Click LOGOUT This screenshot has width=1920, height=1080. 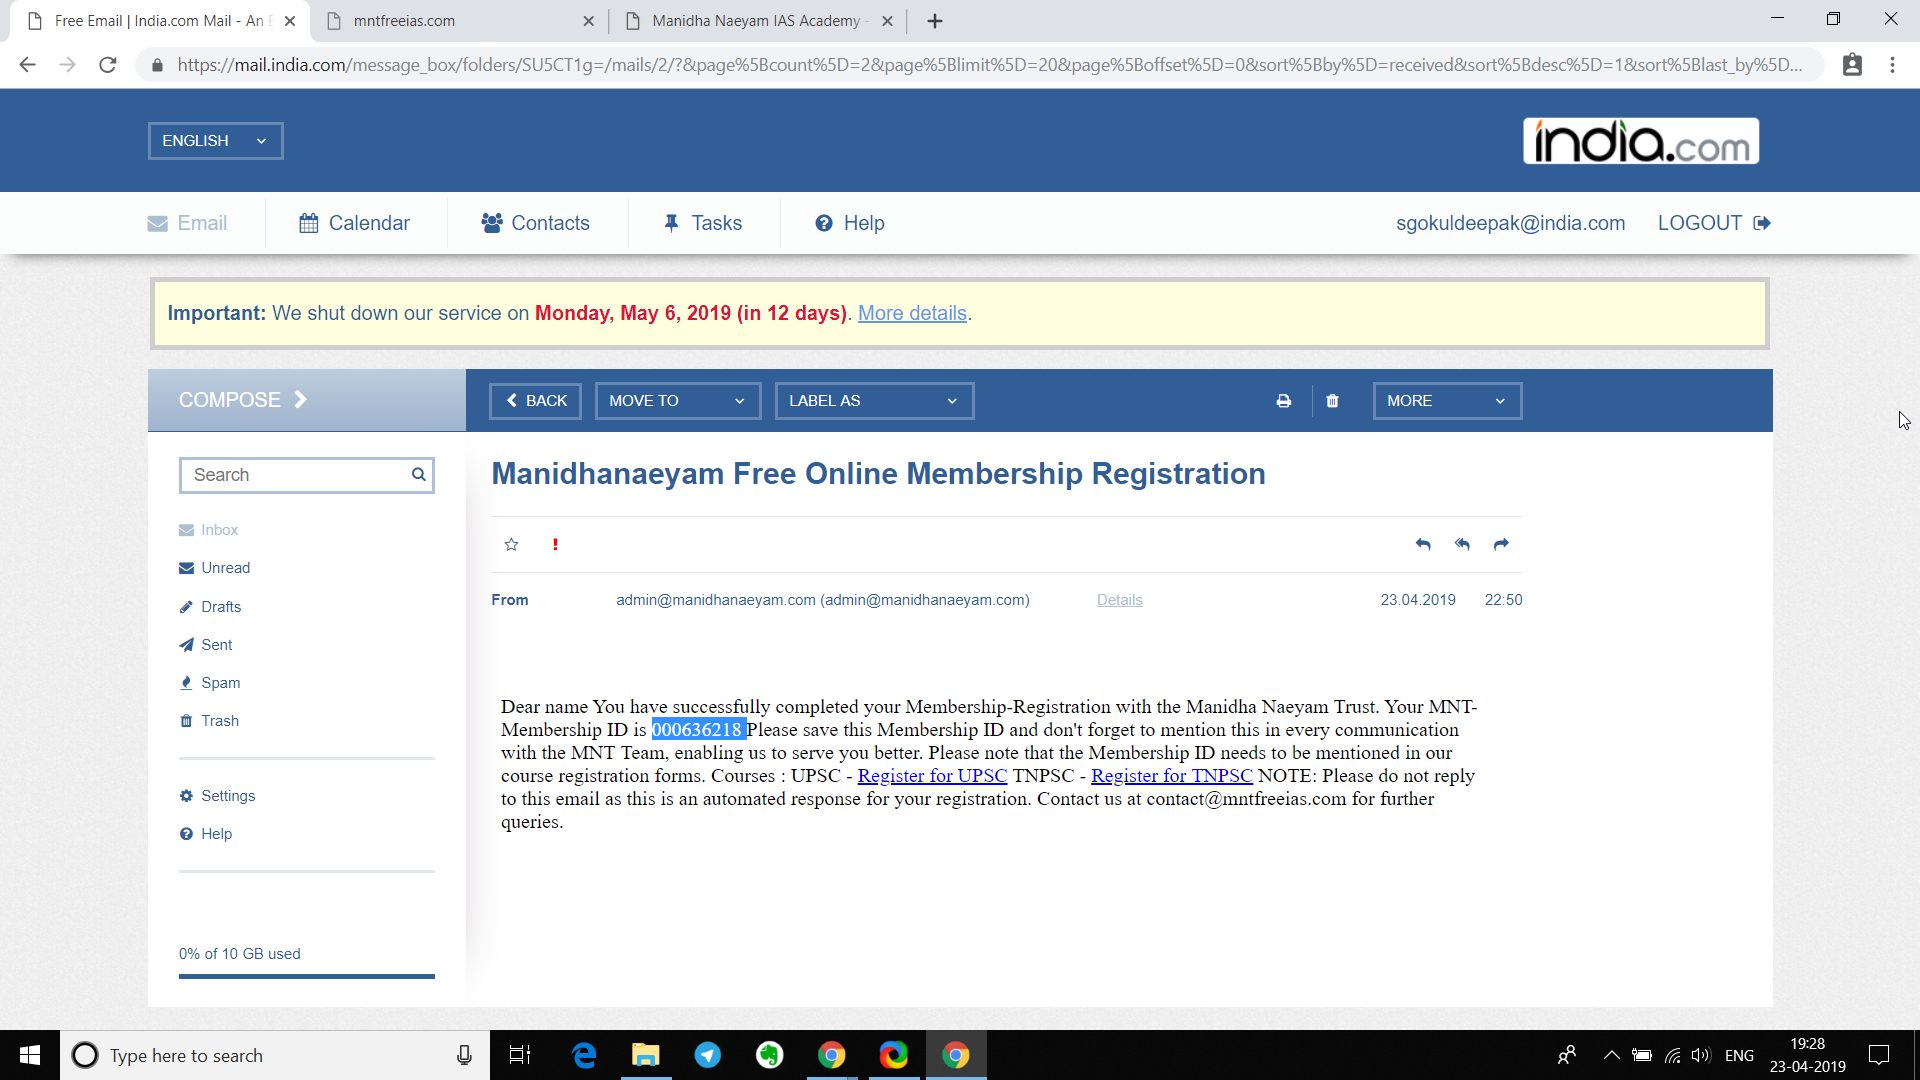tap(1714, 223)
